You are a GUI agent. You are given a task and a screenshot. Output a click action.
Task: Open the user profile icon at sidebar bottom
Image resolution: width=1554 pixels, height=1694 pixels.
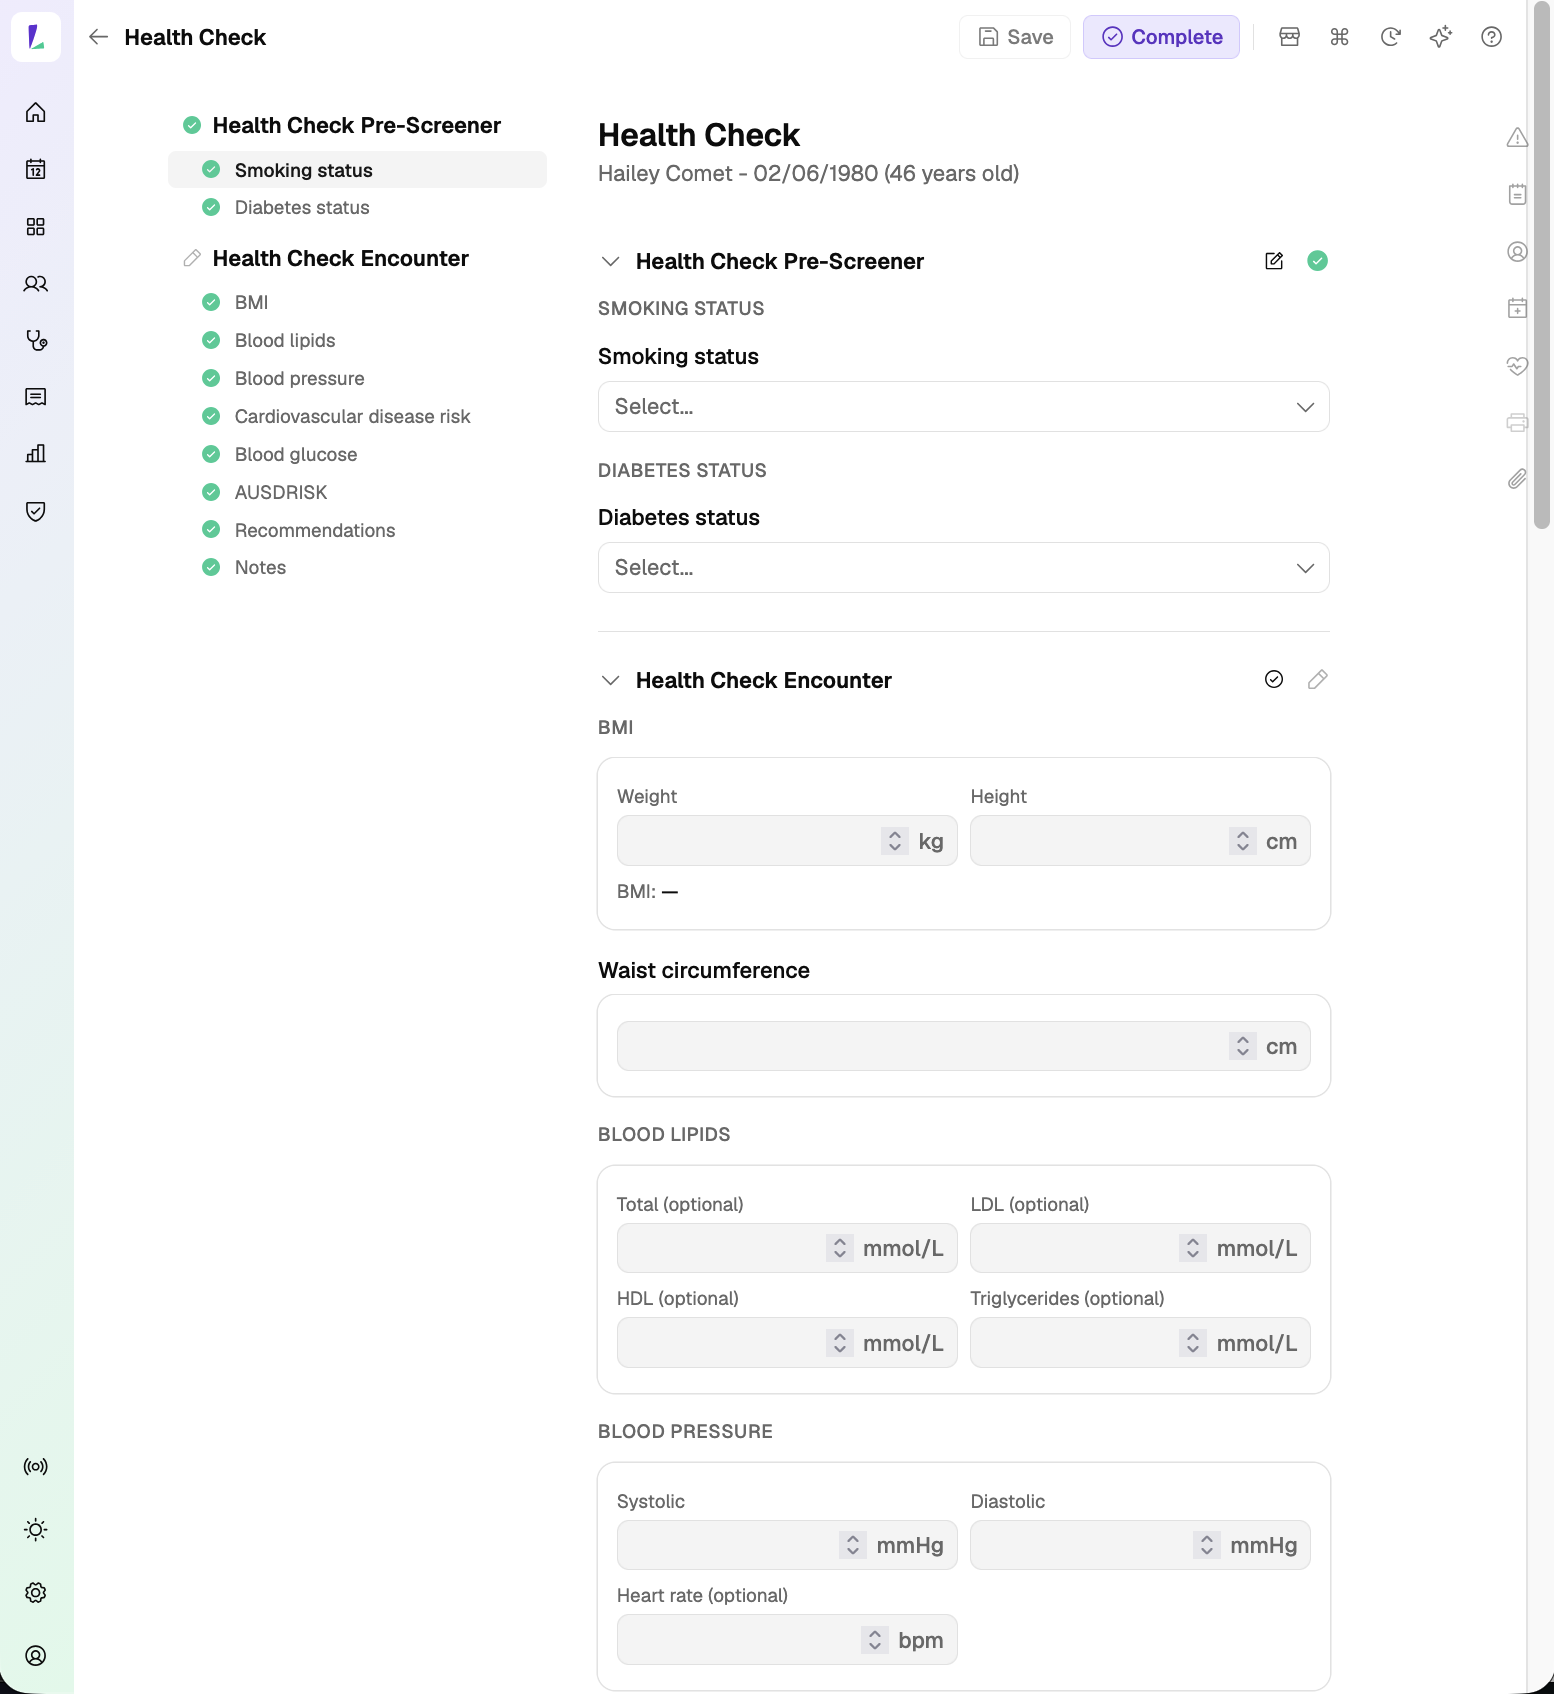click(x=36, y=1655)
